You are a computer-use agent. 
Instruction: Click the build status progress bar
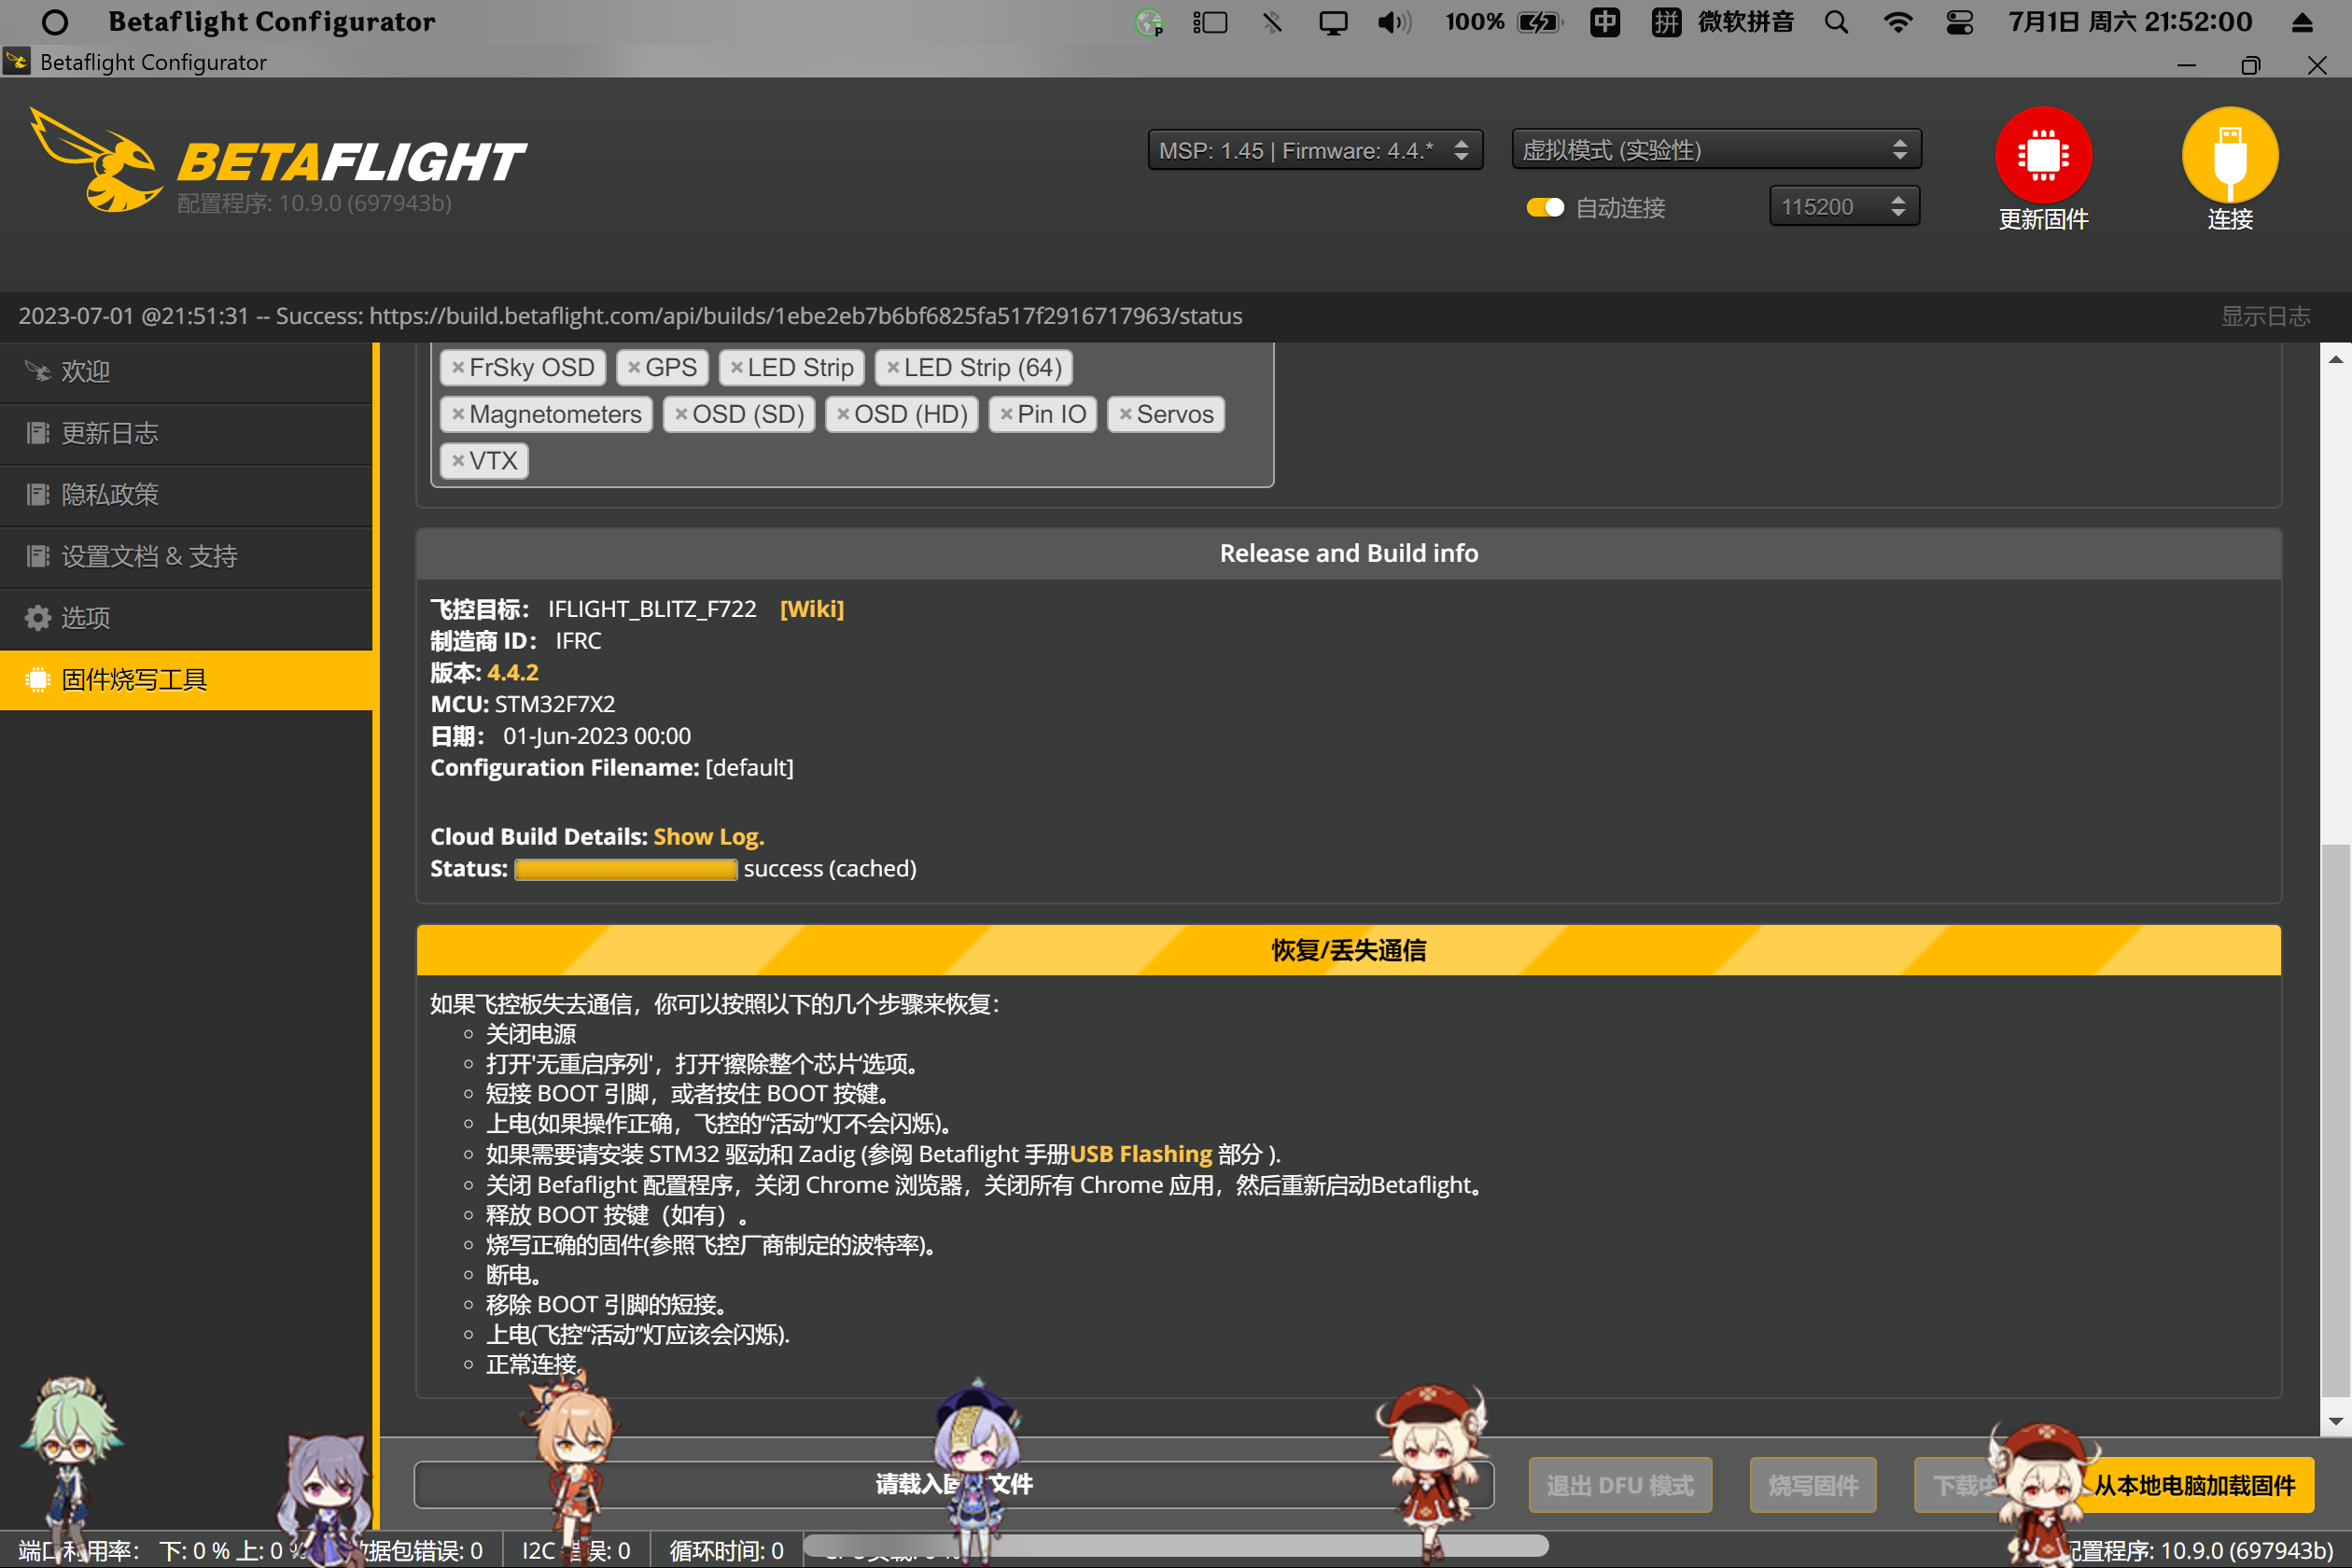tap(626, 870)
